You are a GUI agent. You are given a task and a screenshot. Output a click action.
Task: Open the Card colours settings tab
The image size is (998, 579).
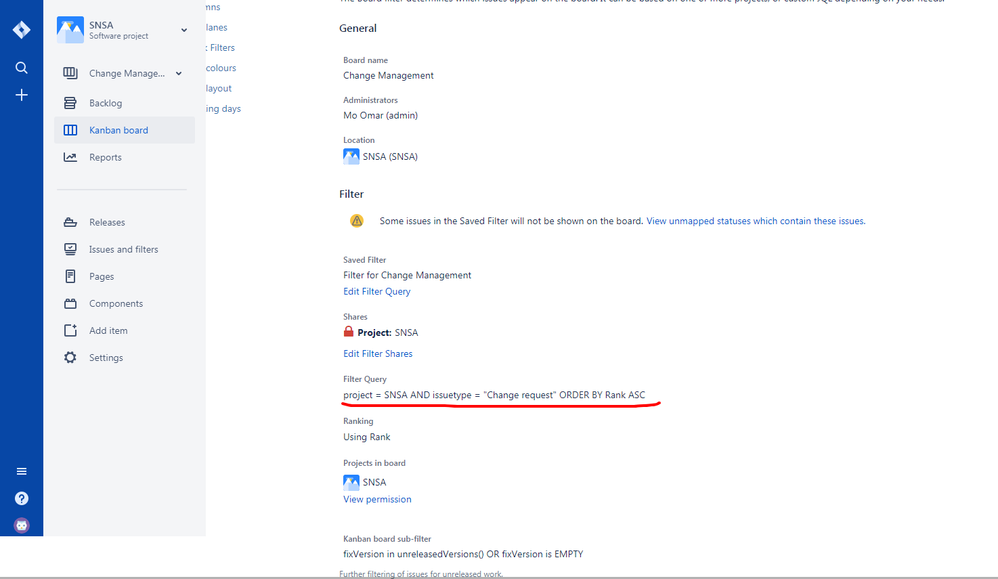222,67
